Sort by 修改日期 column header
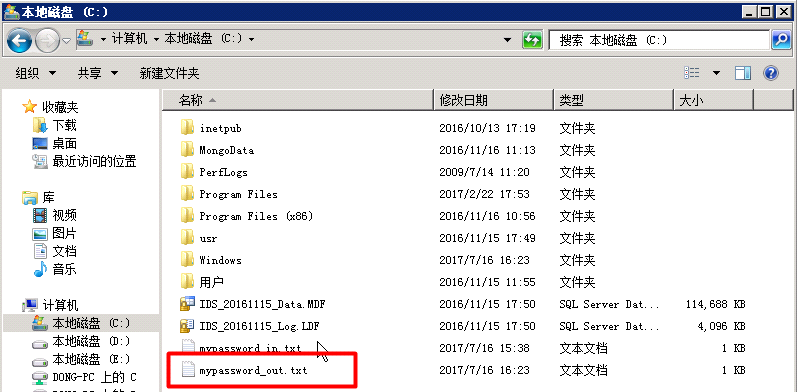This screenshot has width=797, height=392. coord(494,100)
